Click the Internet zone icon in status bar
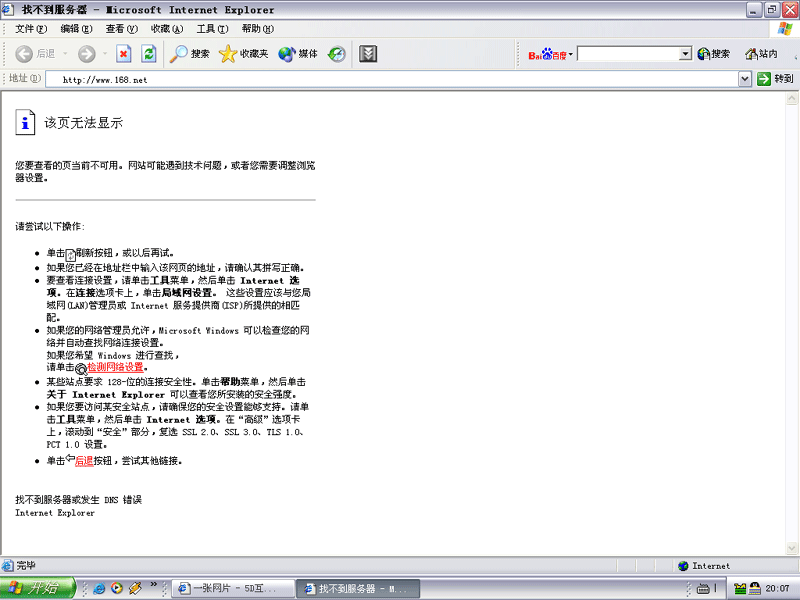This screenshot has width=800, height=600. (683, 565)
